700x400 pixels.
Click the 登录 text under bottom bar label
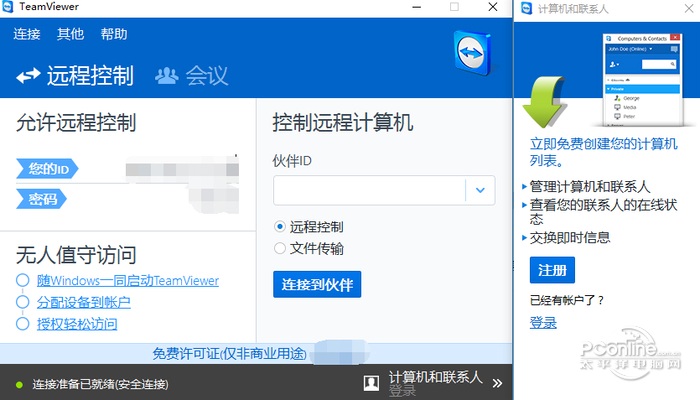[x=402, y=391]
